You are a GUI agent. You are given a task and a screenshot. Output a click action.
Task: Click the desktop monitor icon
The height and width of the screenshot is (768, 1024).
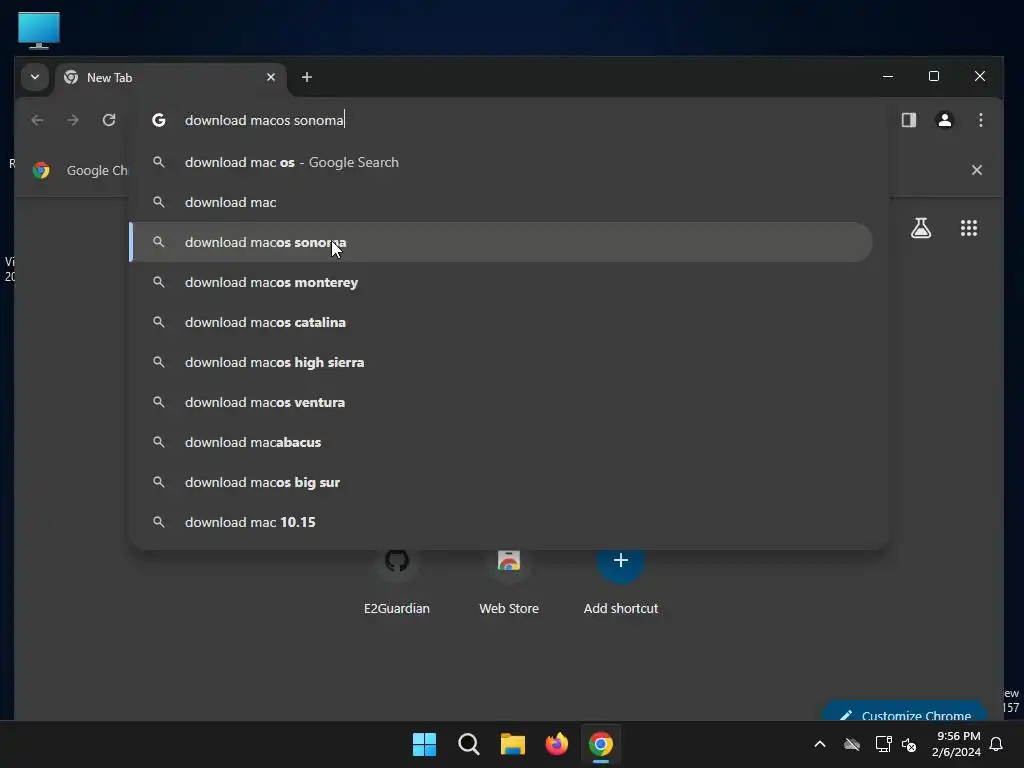[x=39, y=30]
